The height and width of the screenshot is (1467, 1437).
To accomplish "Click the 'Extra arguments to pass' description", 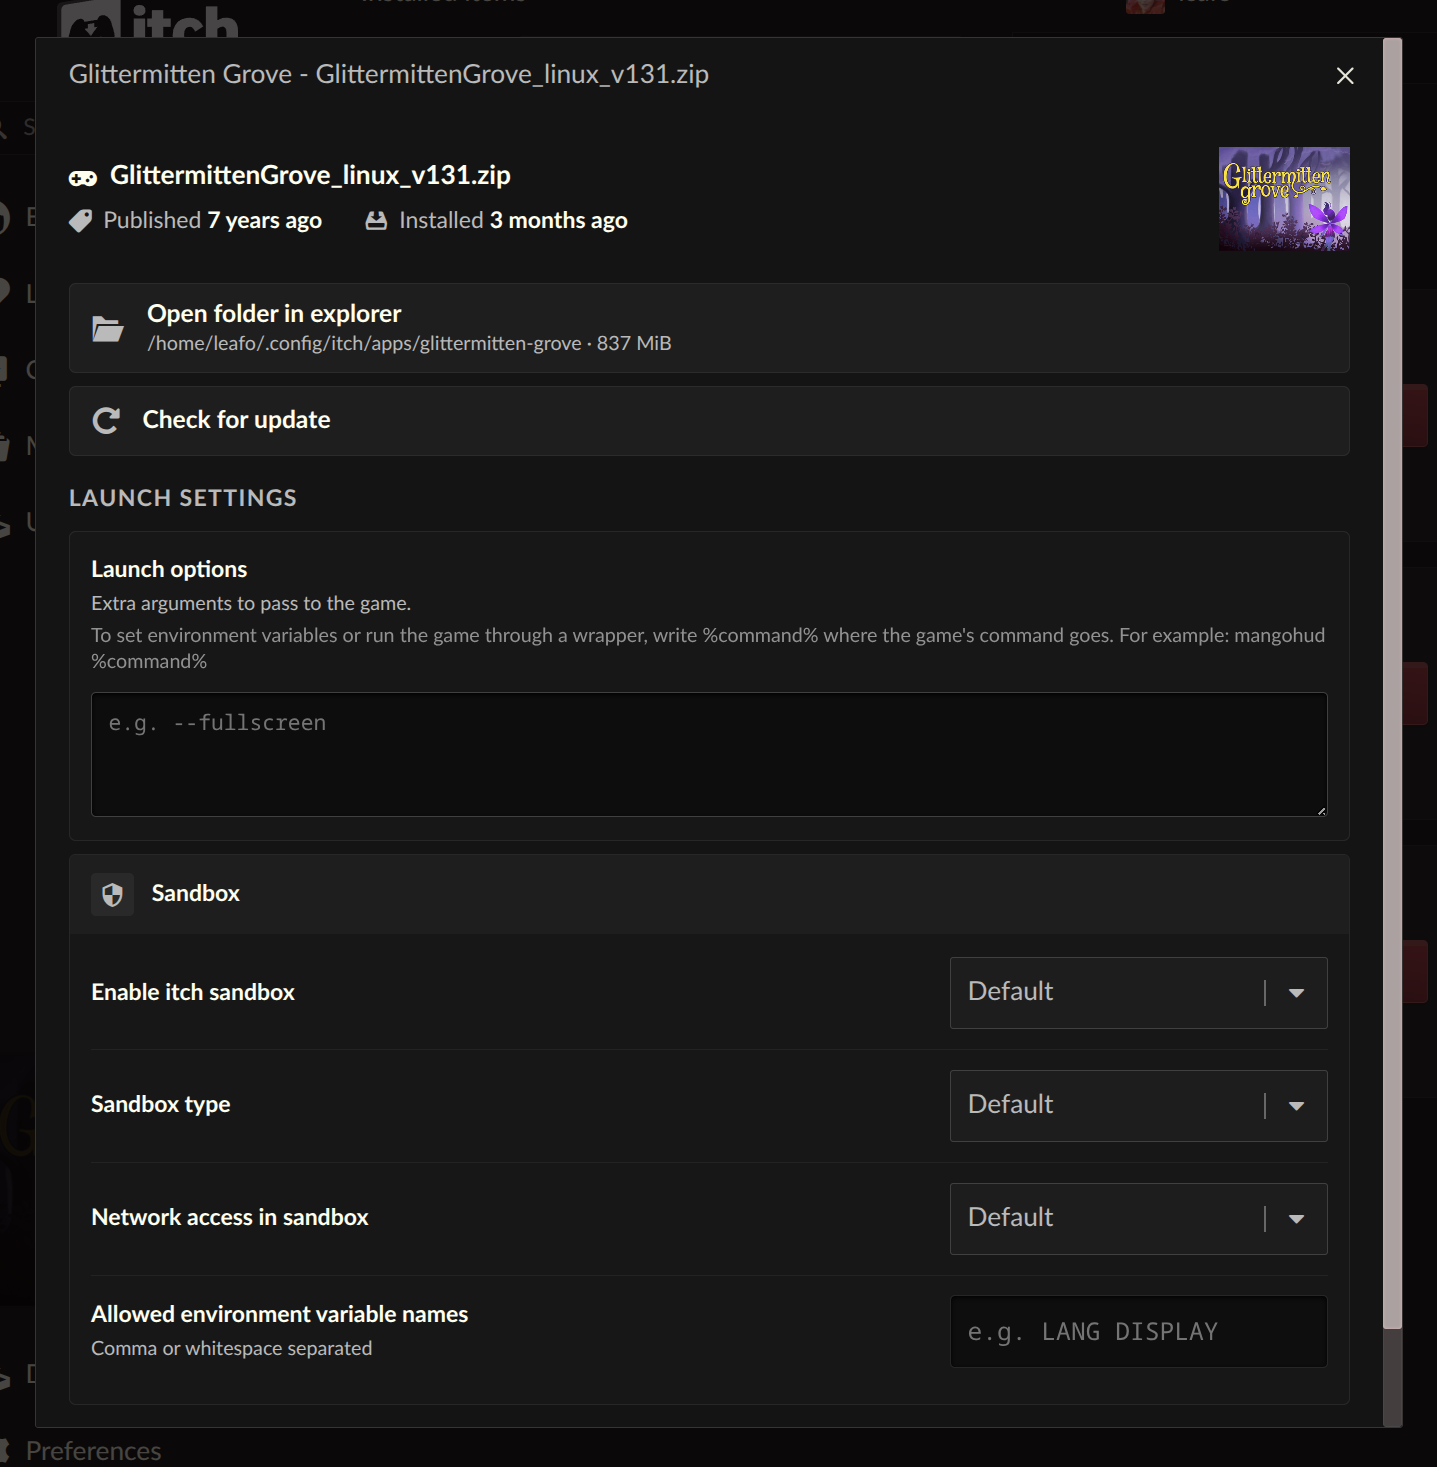I will 251,603.
